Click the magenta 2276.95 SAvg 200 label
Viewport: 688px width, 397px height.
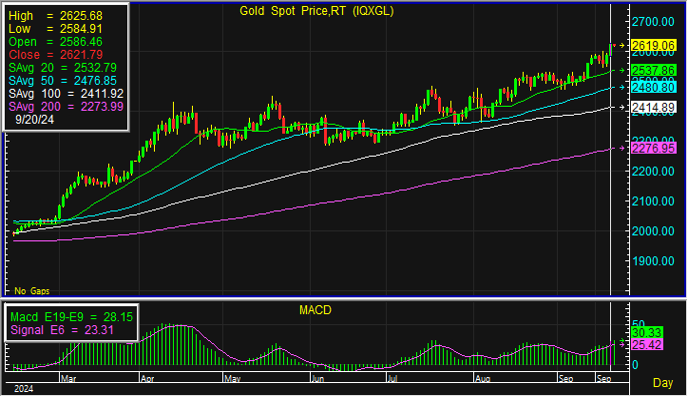(653, 148)
